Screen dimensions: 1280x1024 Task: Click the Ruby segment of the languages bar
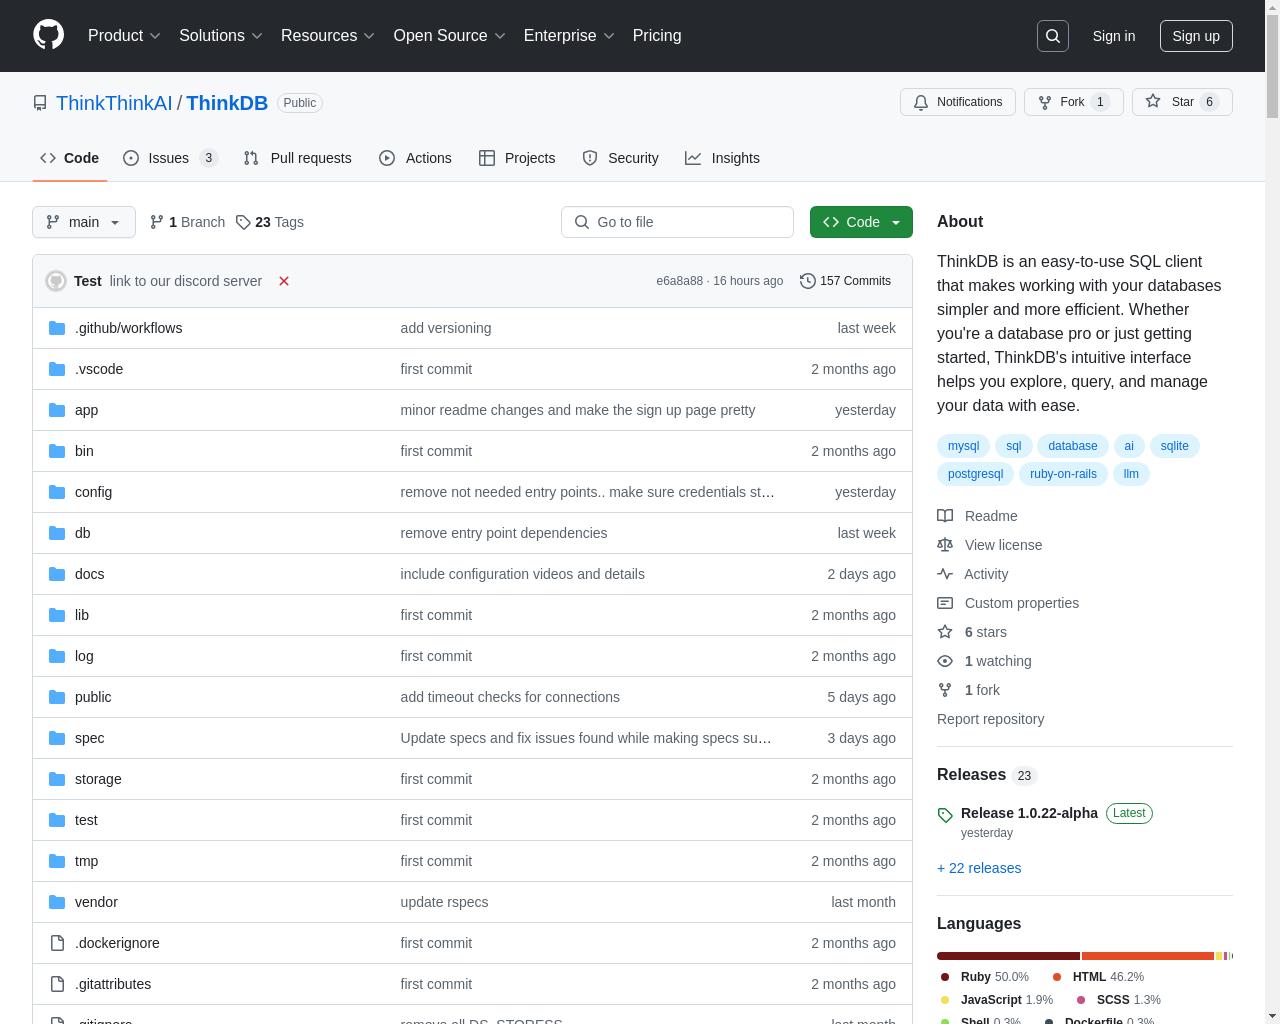pos(1008,956)
